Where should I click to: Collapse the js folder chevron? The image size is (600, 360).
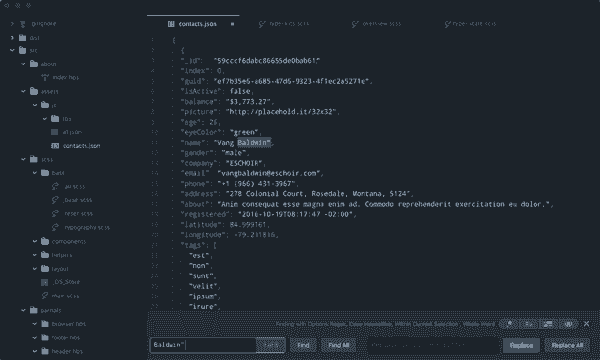(35, 105)
